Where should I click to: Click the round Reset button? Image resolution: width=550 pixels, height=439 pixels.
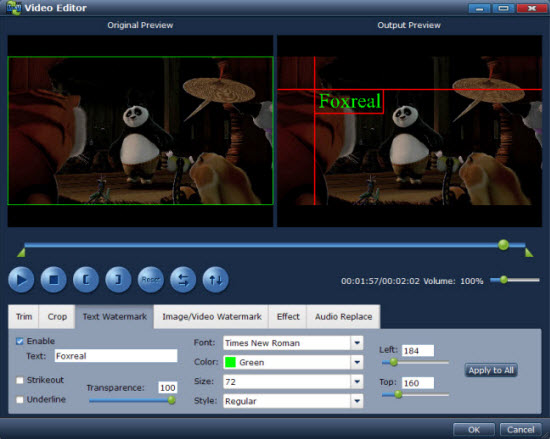[151, 279]
